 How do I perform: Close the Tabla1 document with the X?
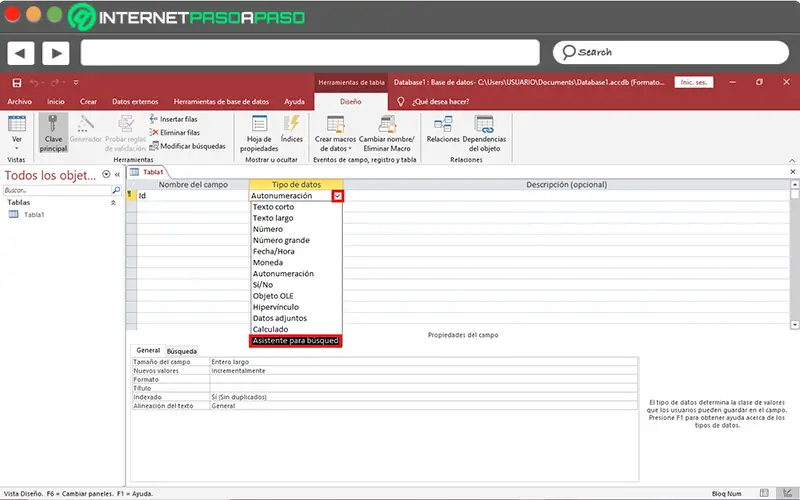[x=793, y=172]
